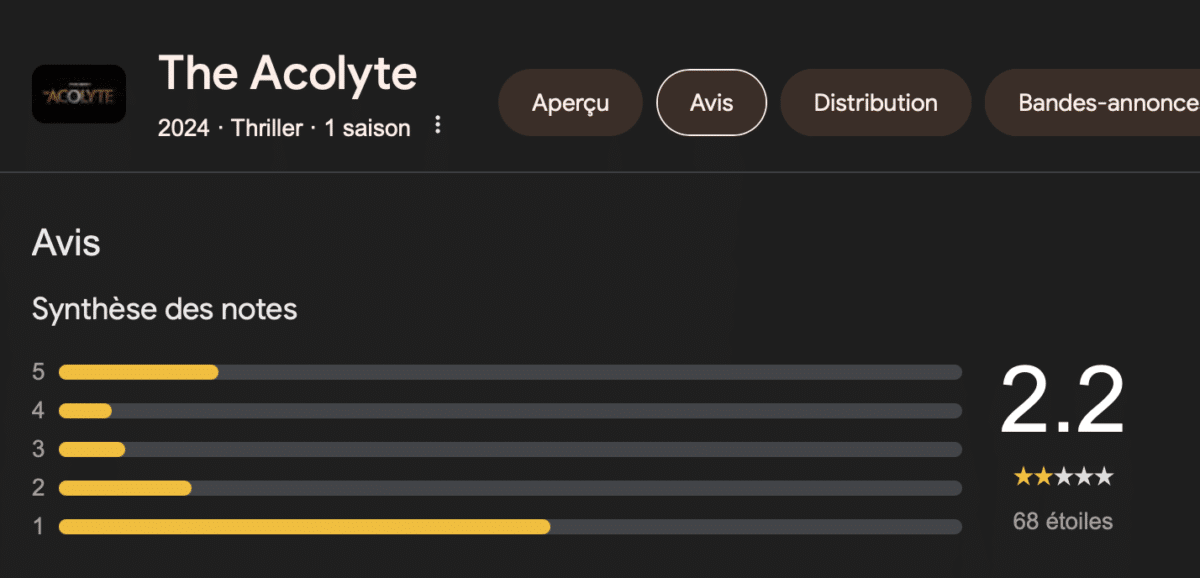Click the Avis section heading
This screenshot has height=578, width=1200.
pyautogui.click(x=66, y=243)
